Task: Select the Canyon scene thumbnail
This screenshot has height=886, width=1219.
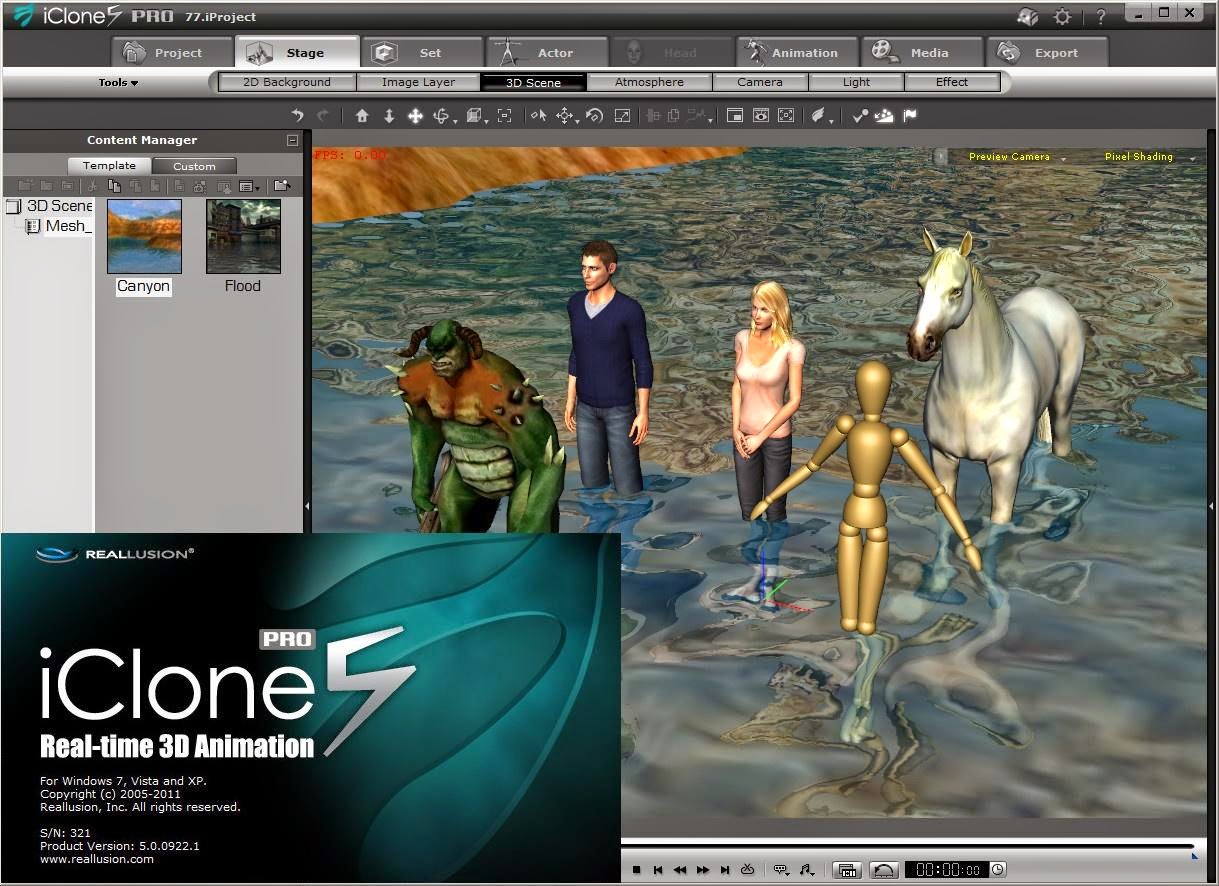Action: coord(144,236)
